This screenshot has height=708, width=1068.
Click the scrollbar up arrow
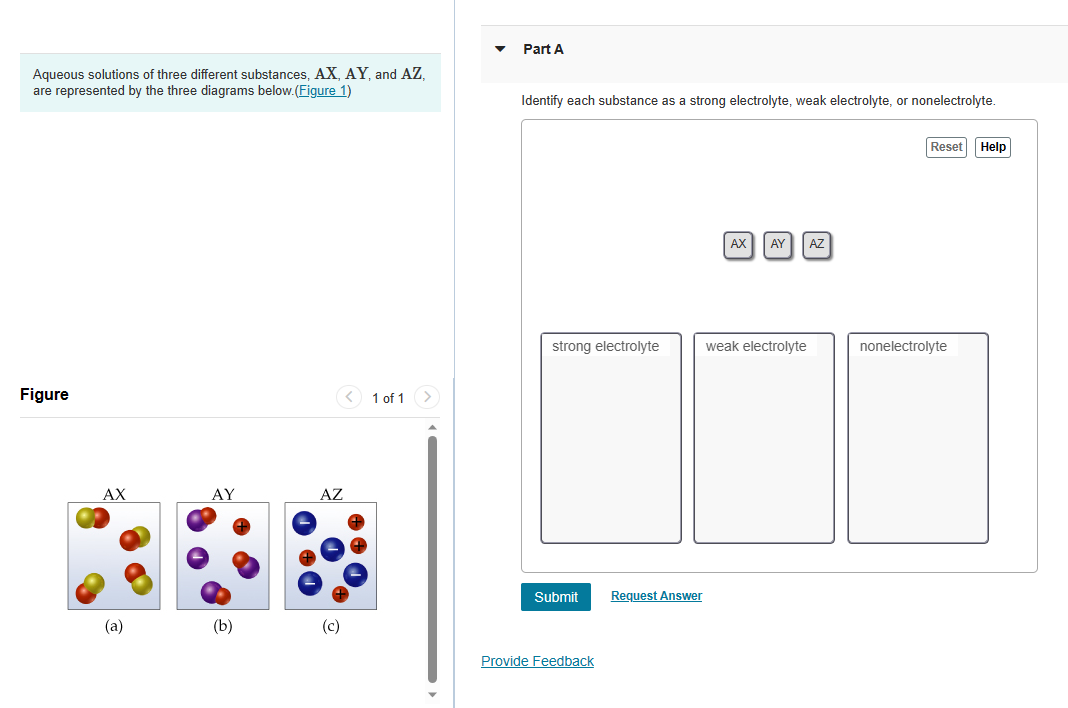click(x=431, y=427)
